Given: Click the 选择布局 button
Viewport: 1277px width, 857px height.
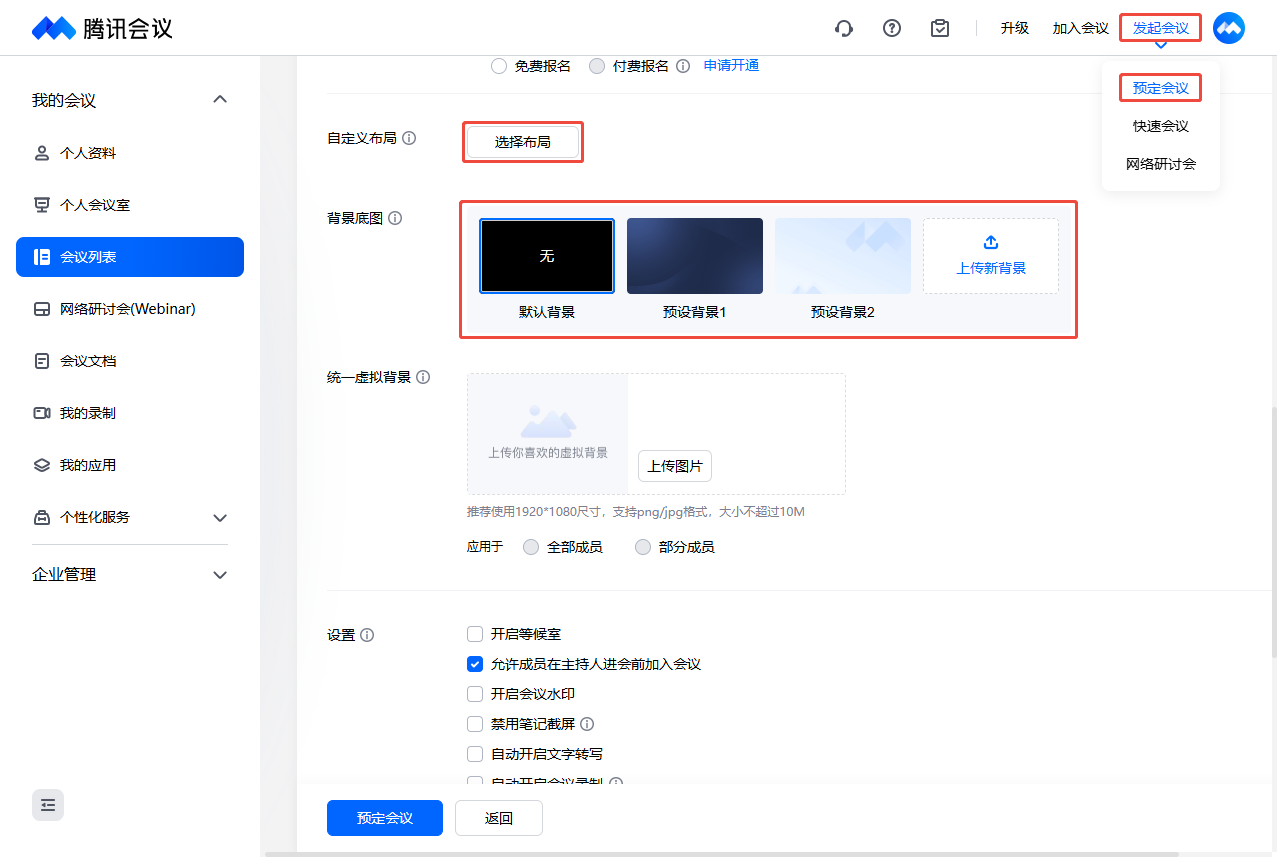Looking at the screenshot, I should coord(523,142).
